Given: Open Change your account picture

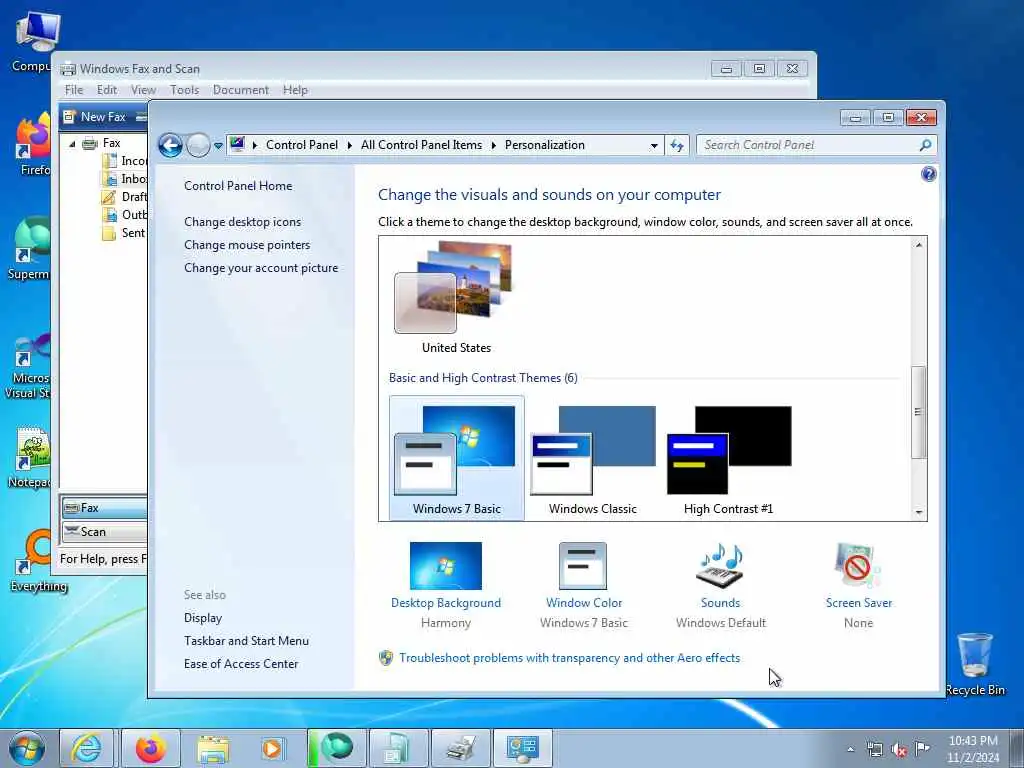Looking at the screenshot, I should [x=261, y=268].
